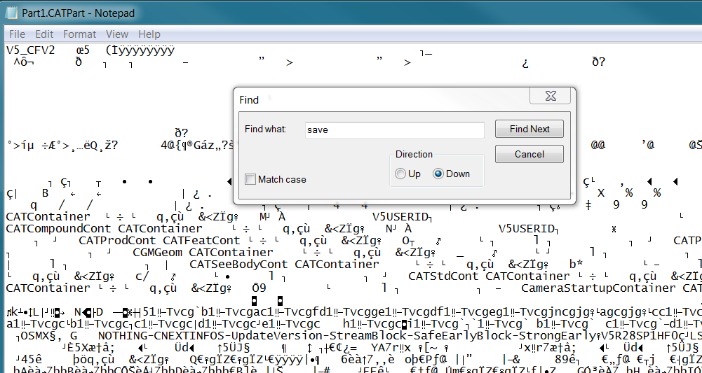Close the Find dialog with X button
Screen dimensions: 702x373
[x=550, y=96]
